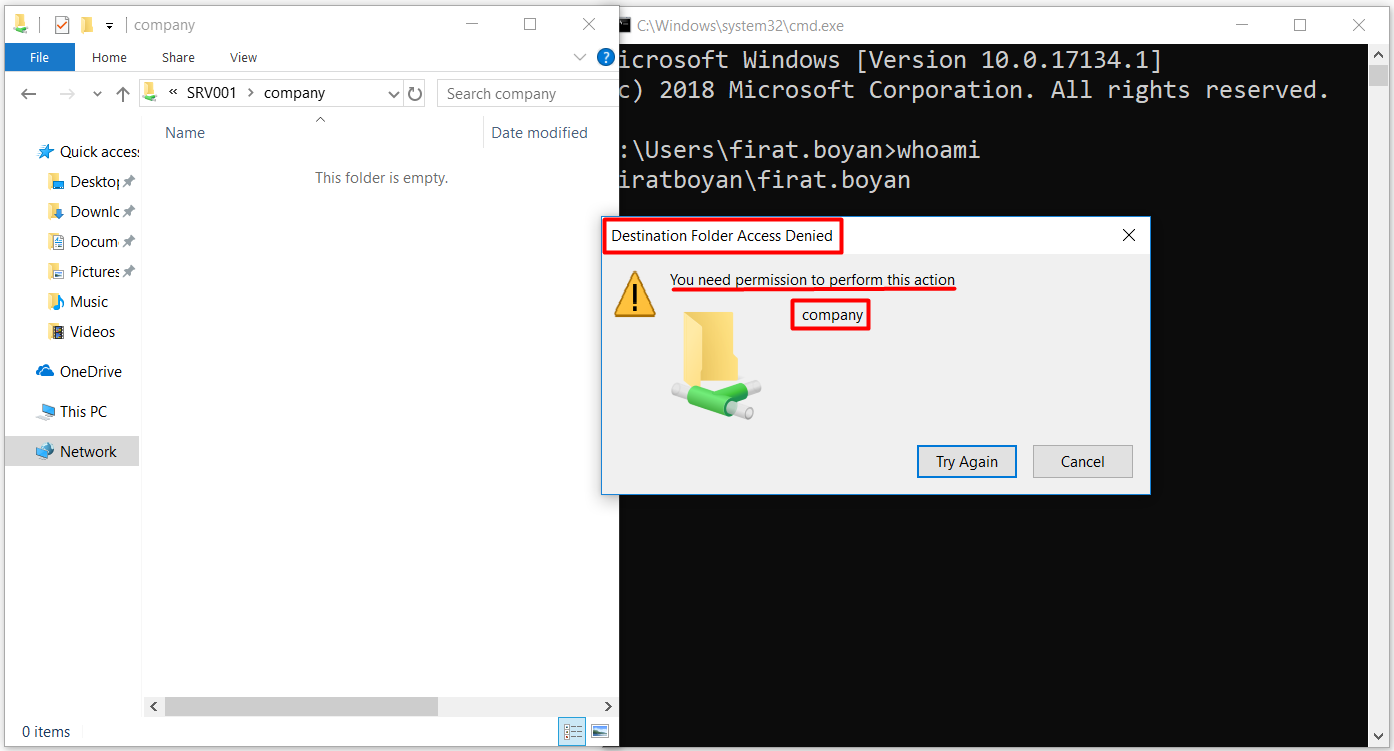The height and width of the screenshot is (751, 1394).
Task: Click the whoami command line text
Action: pos(938,151)
